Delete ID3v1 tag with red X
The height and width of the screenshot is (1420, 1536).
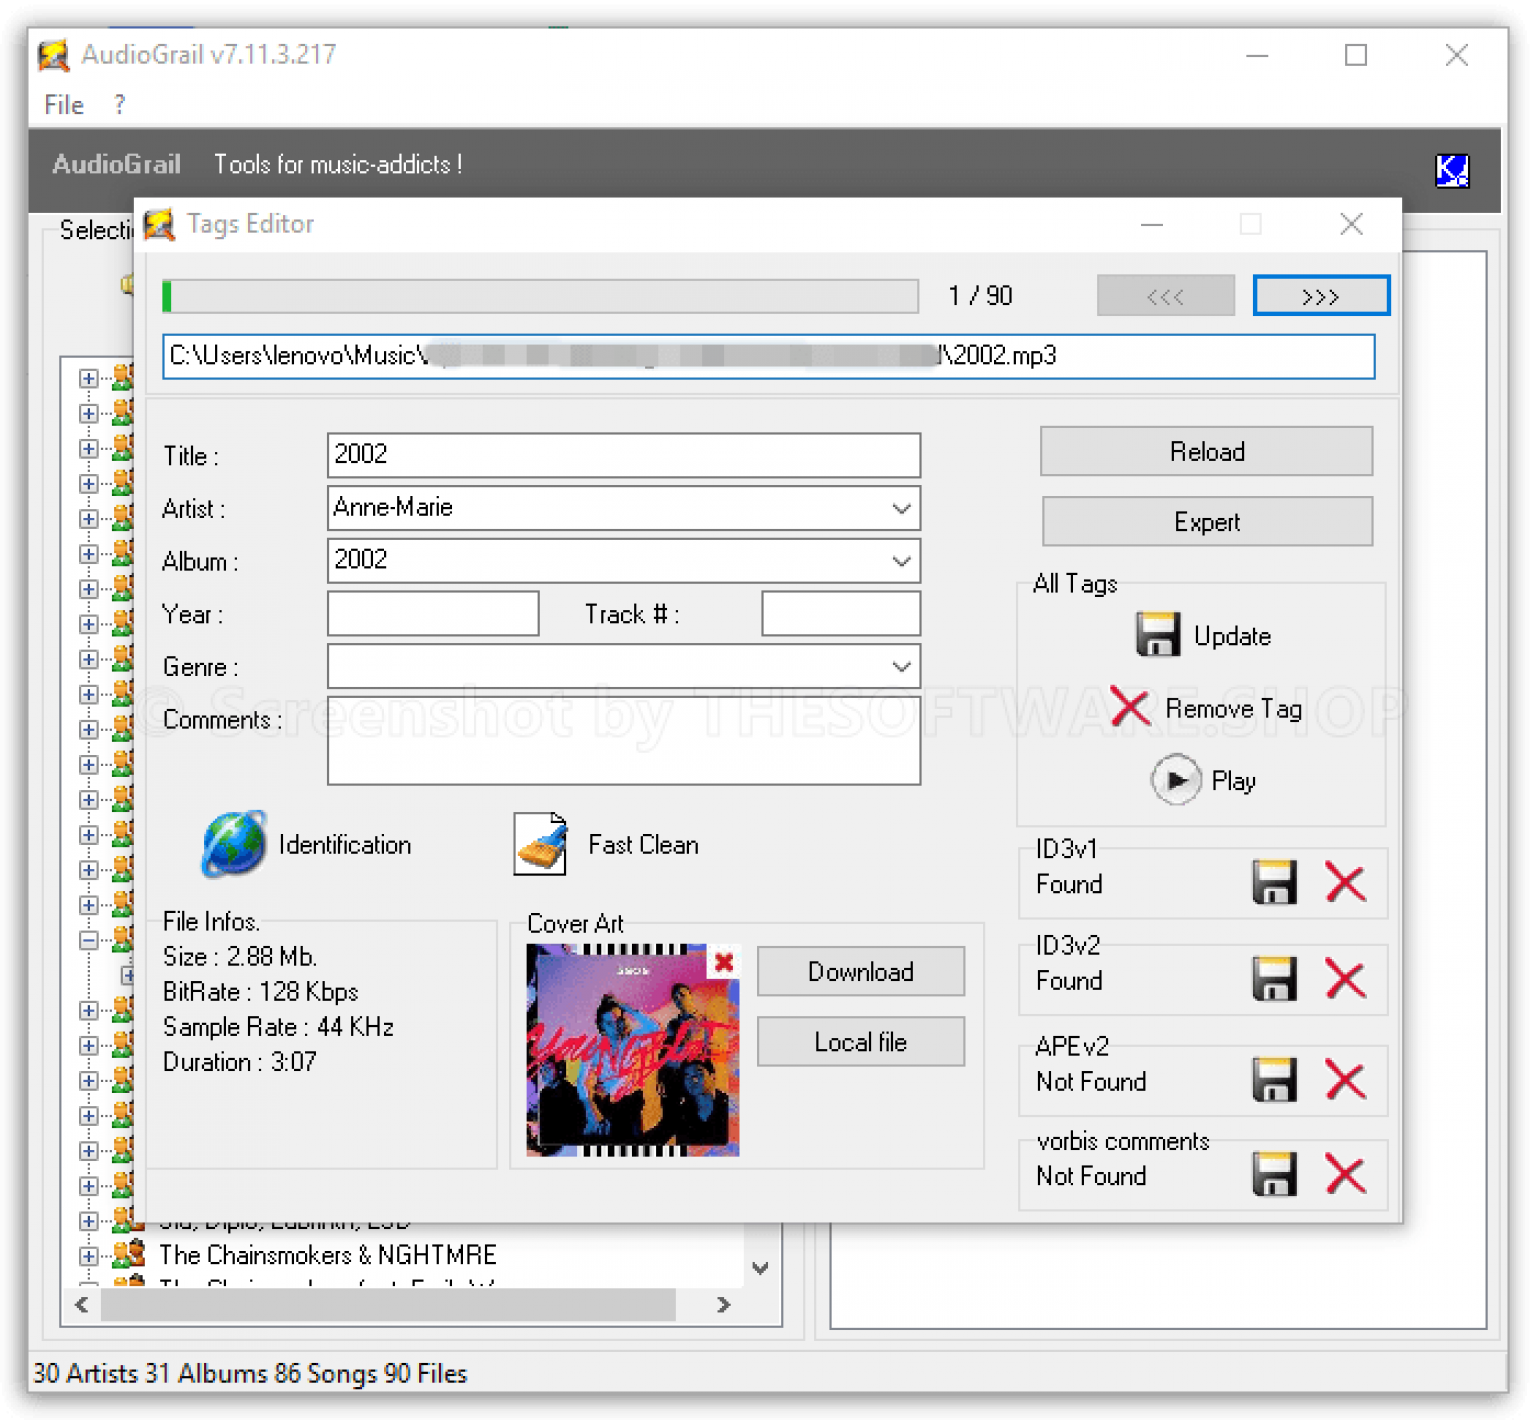point(1345,882)
